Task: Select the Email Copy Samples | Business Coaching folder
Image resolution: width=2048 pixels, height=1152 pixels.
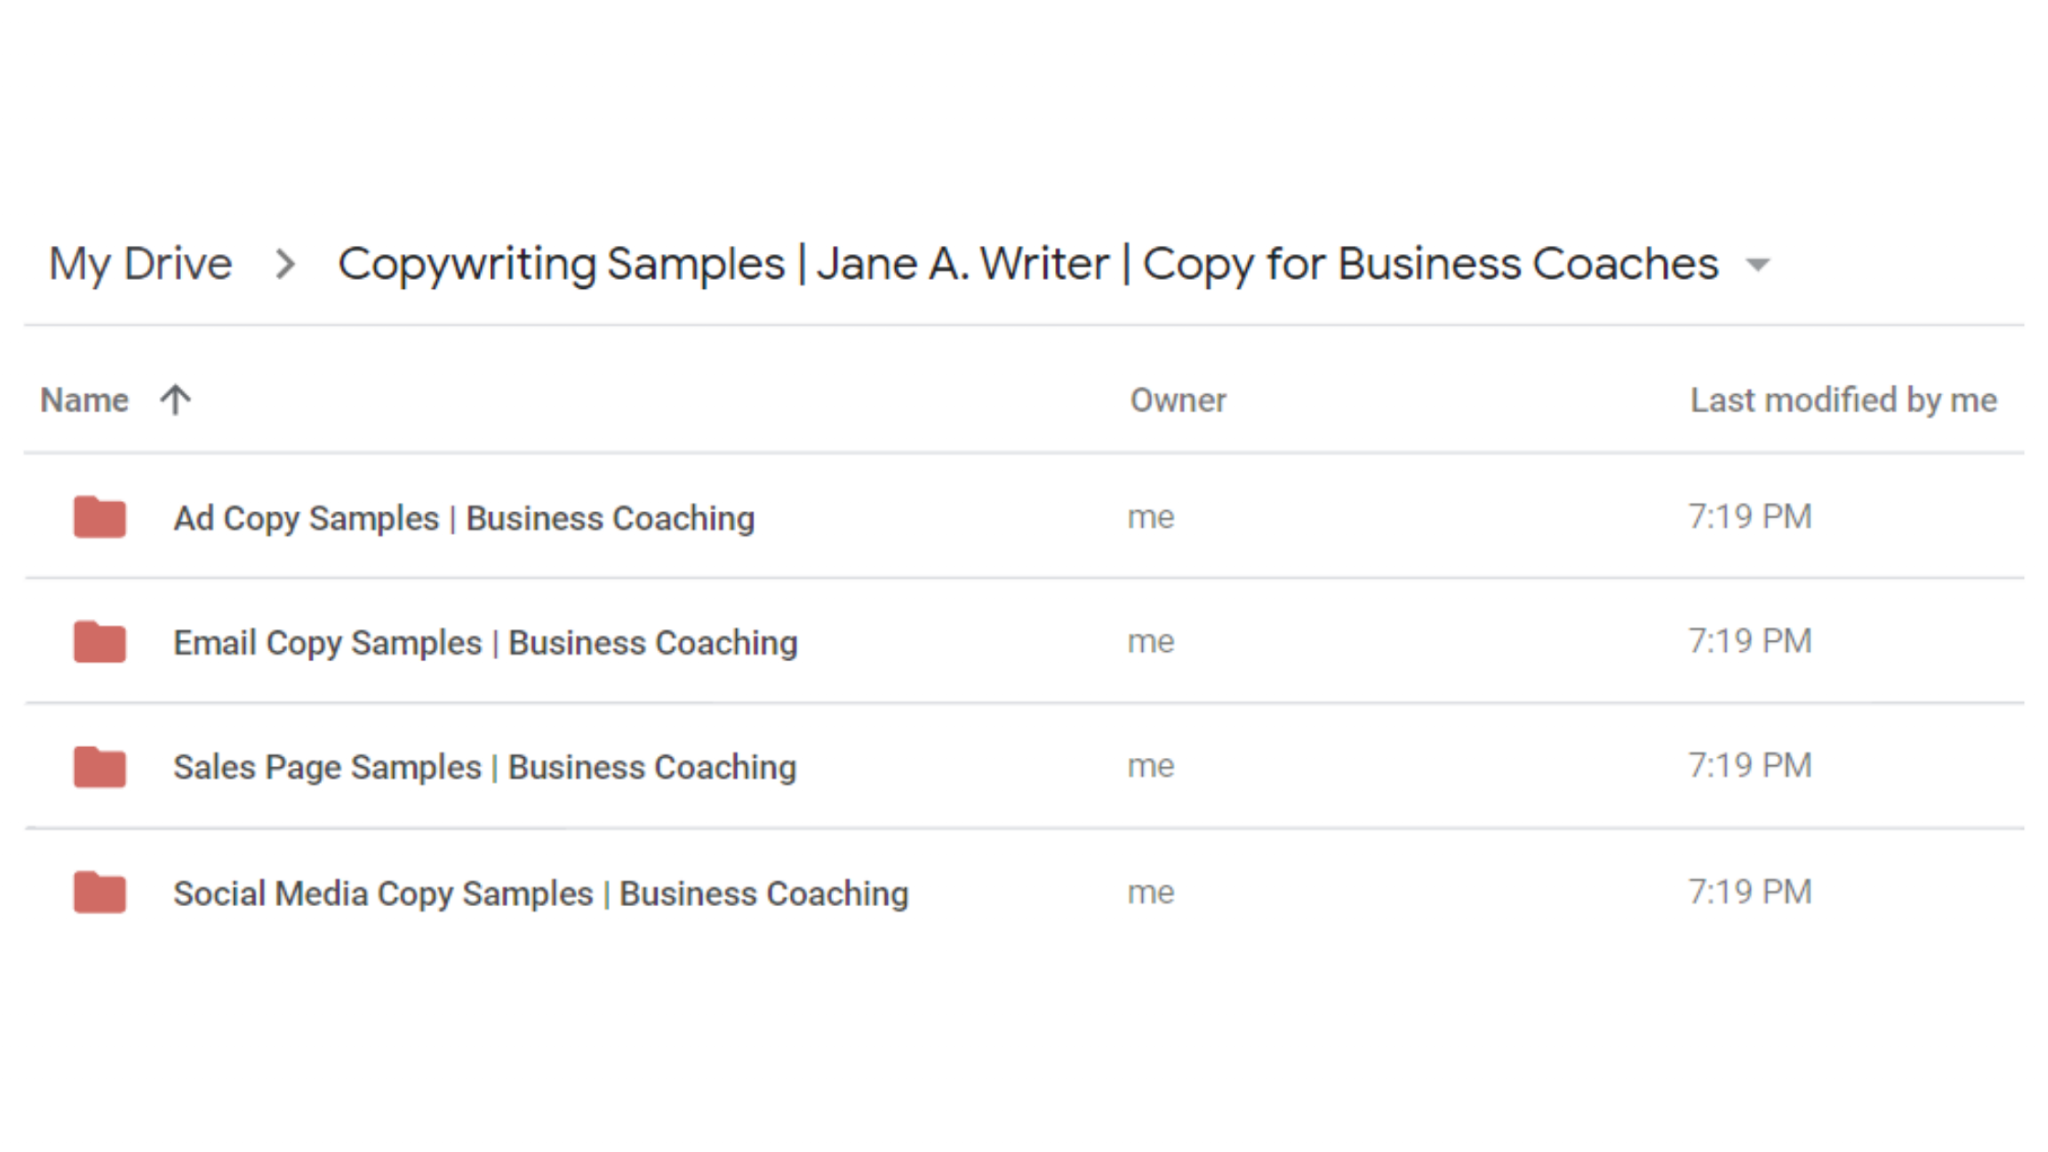Action: pos(485,642)
